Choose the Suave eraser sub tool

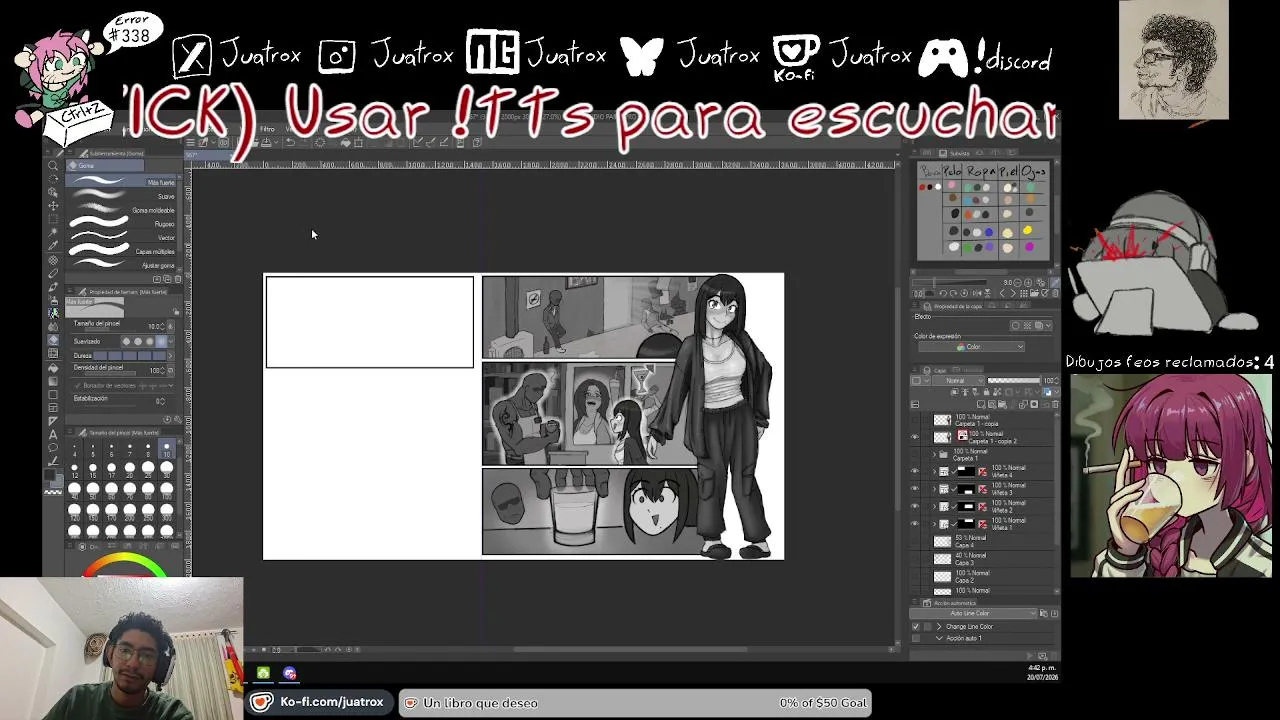click(x=121, y=196)
